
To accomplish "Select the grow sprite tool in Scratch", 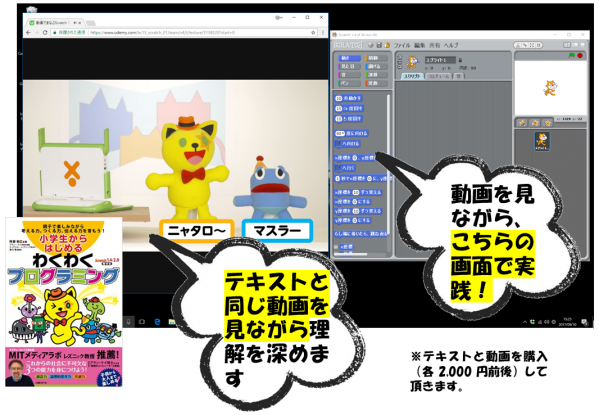I will [x=532, y=45].
